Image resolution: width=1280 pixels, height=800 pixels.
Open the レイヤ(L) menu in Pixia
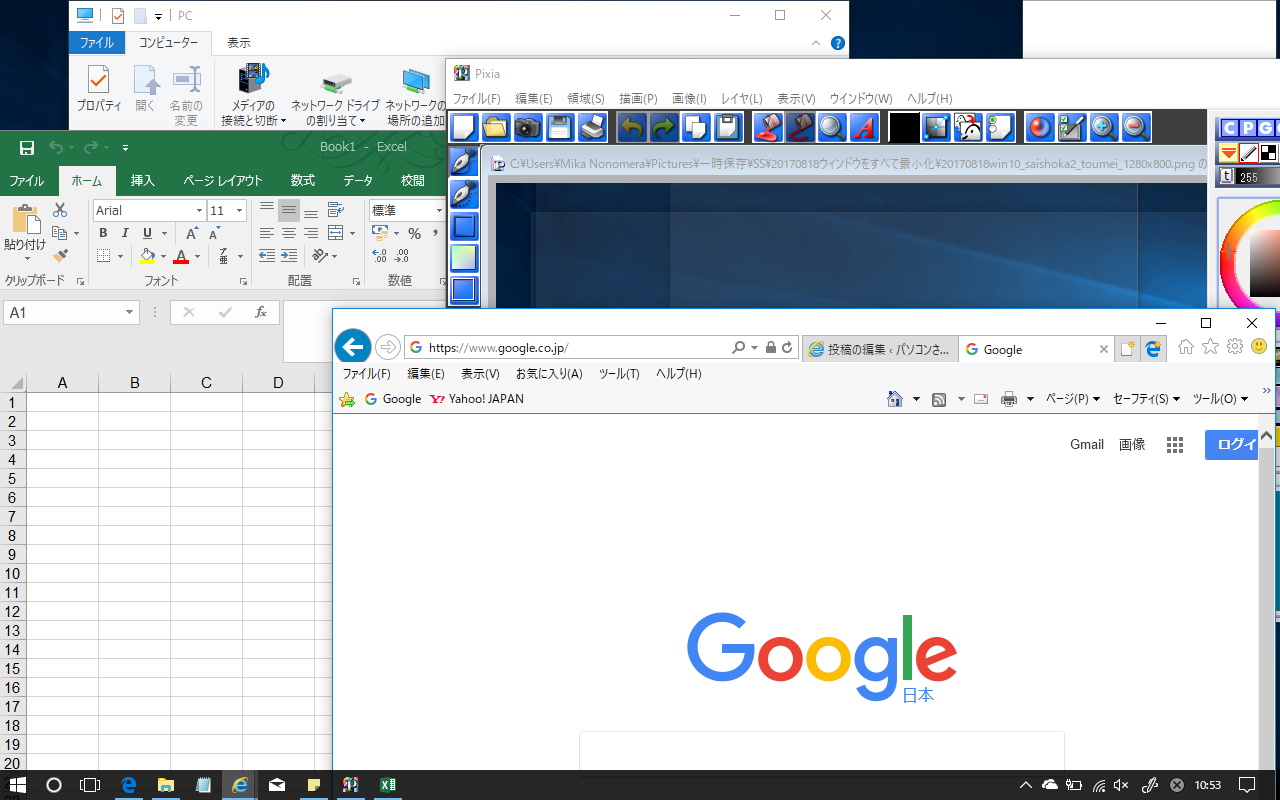point(742,99)
